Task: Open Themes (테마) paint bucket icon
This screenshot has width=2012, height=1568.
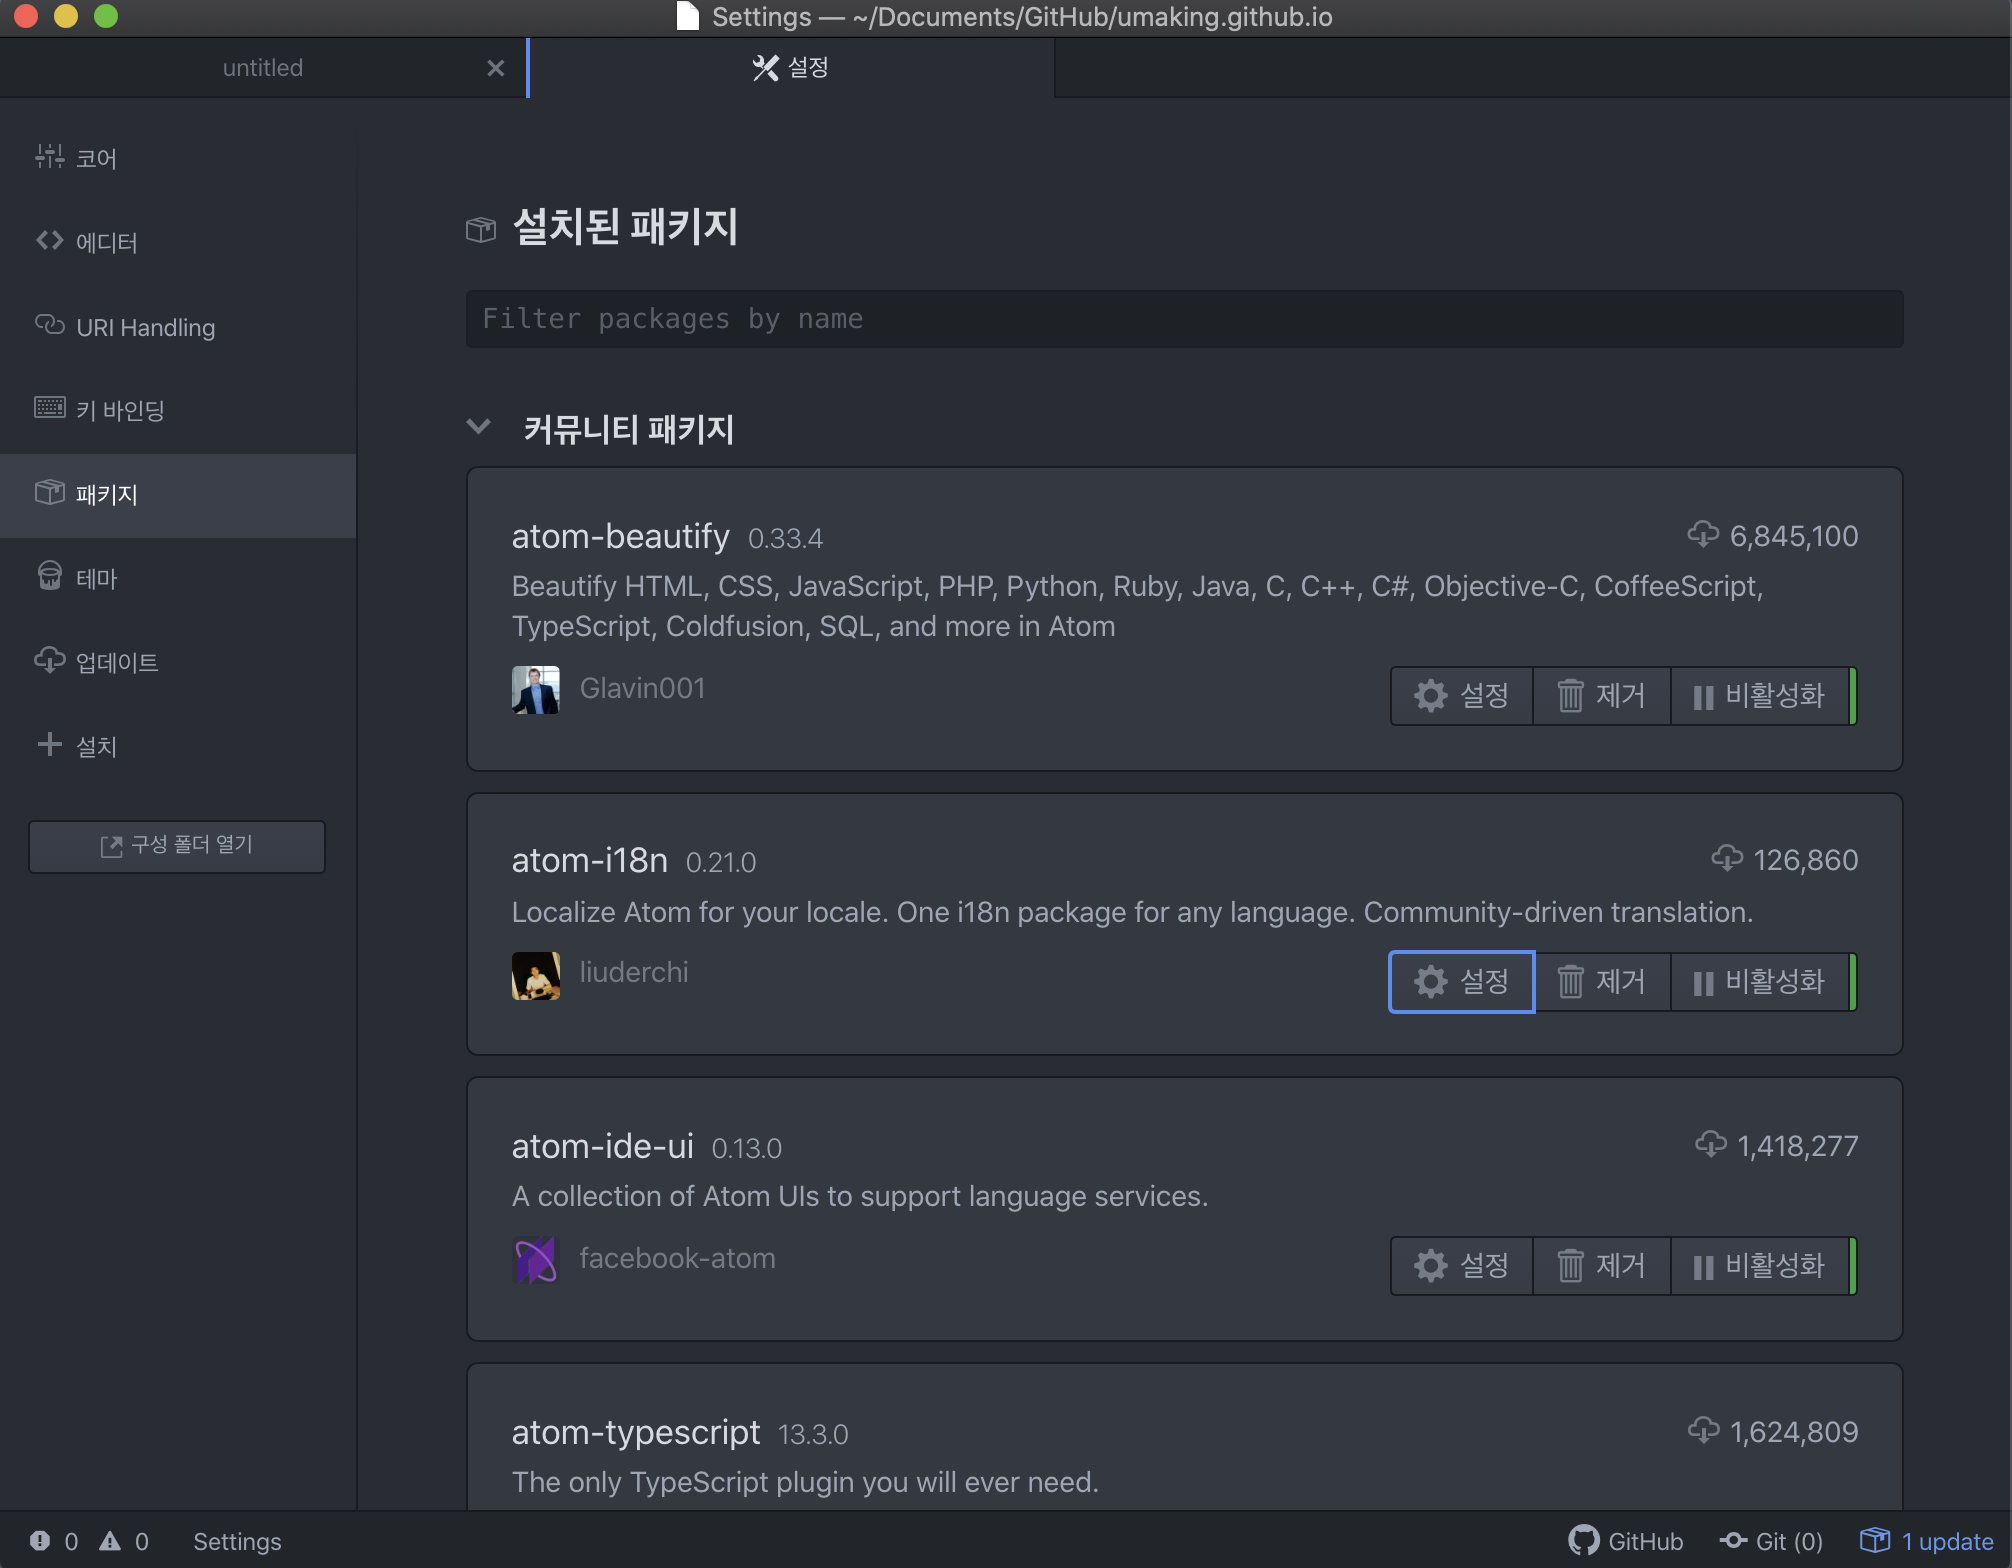Action: tap(49, 577)
